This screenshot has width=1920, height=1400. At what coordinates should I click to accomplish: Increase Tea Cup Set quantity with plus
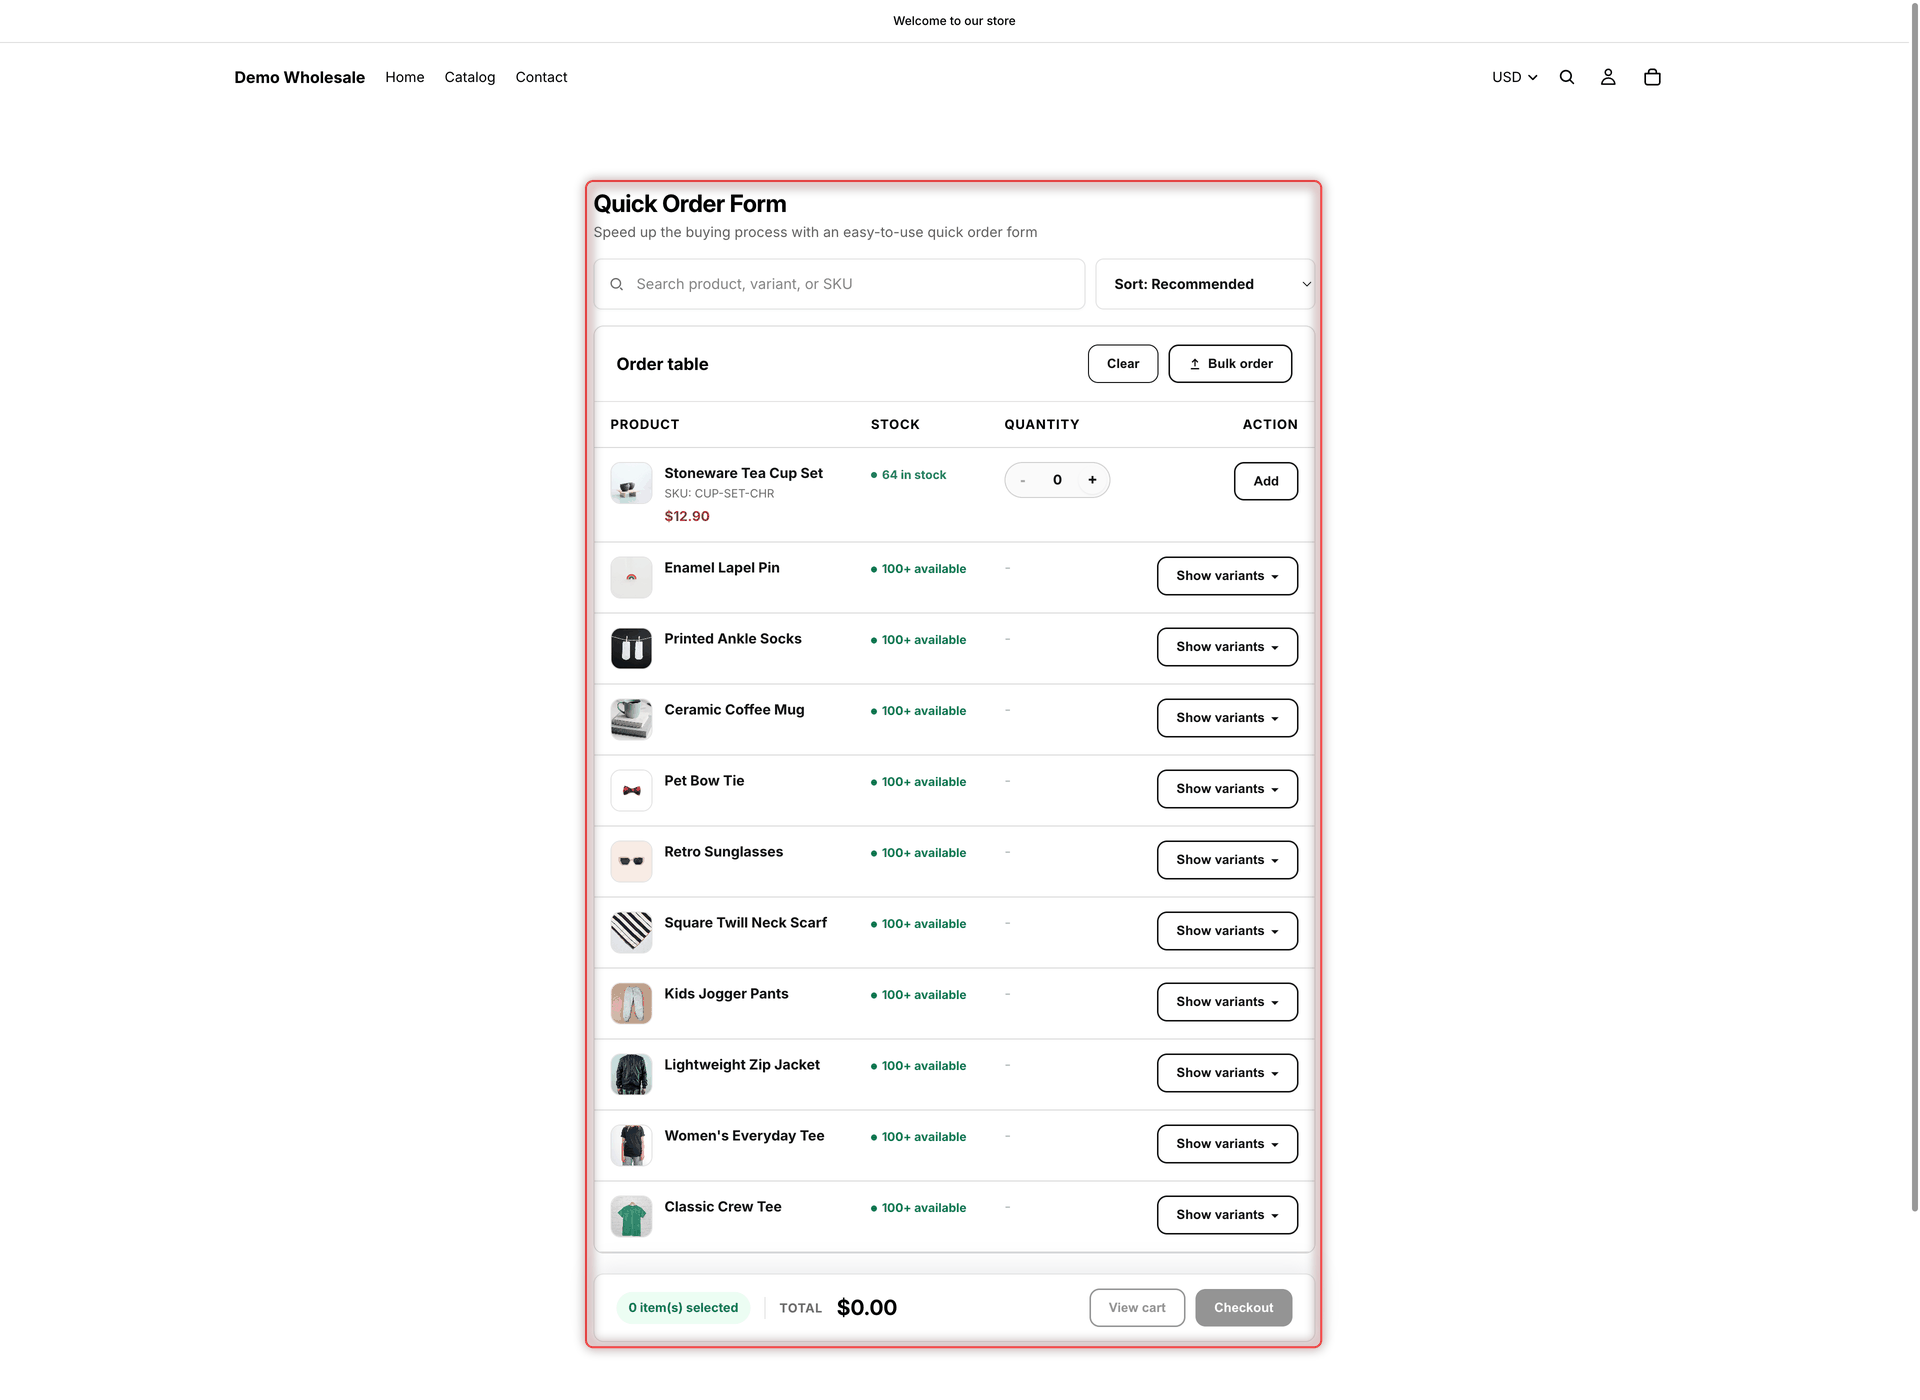click(1092, 480)
